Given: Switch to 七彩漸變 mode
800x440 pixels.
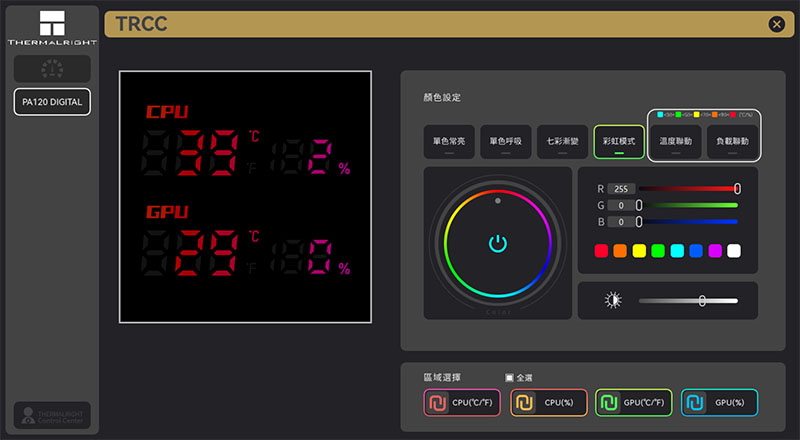Looking at the screenshot, I should 562,141.
